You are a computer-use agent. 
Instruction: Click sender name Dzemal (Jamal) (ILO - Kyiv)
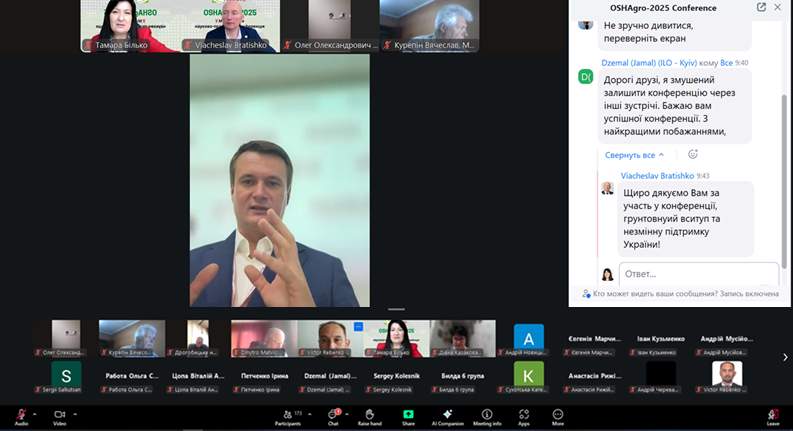[649, 63]
